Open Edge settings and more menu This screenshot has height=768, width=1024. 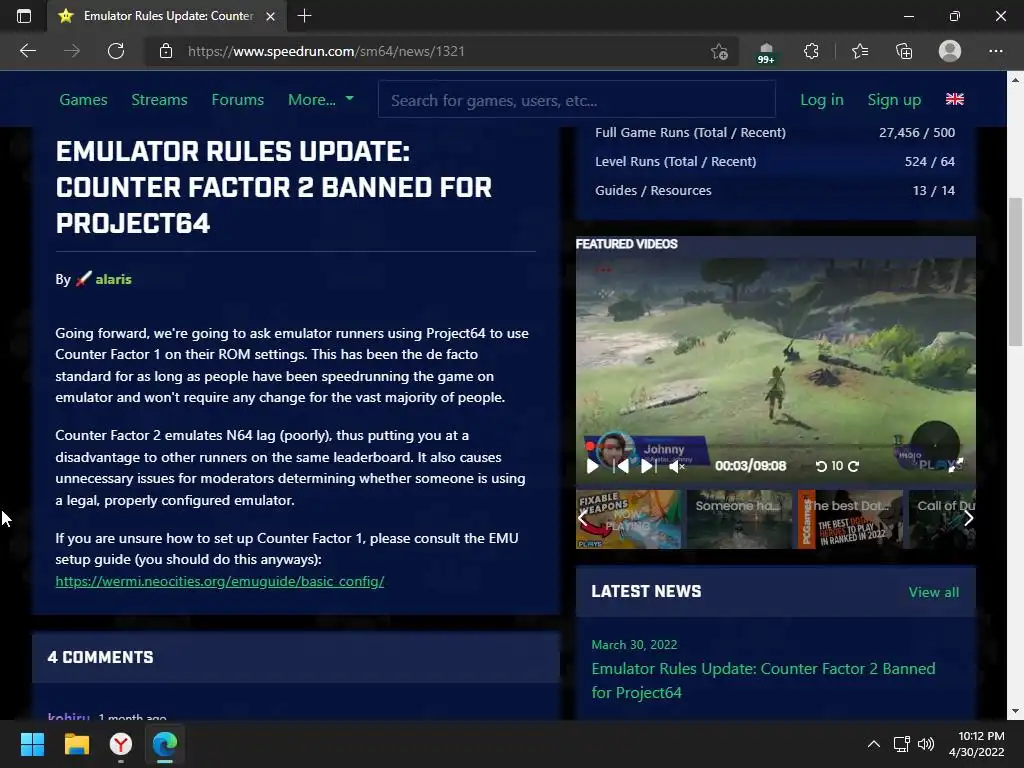pyautogui.click(x=995, y=51)
